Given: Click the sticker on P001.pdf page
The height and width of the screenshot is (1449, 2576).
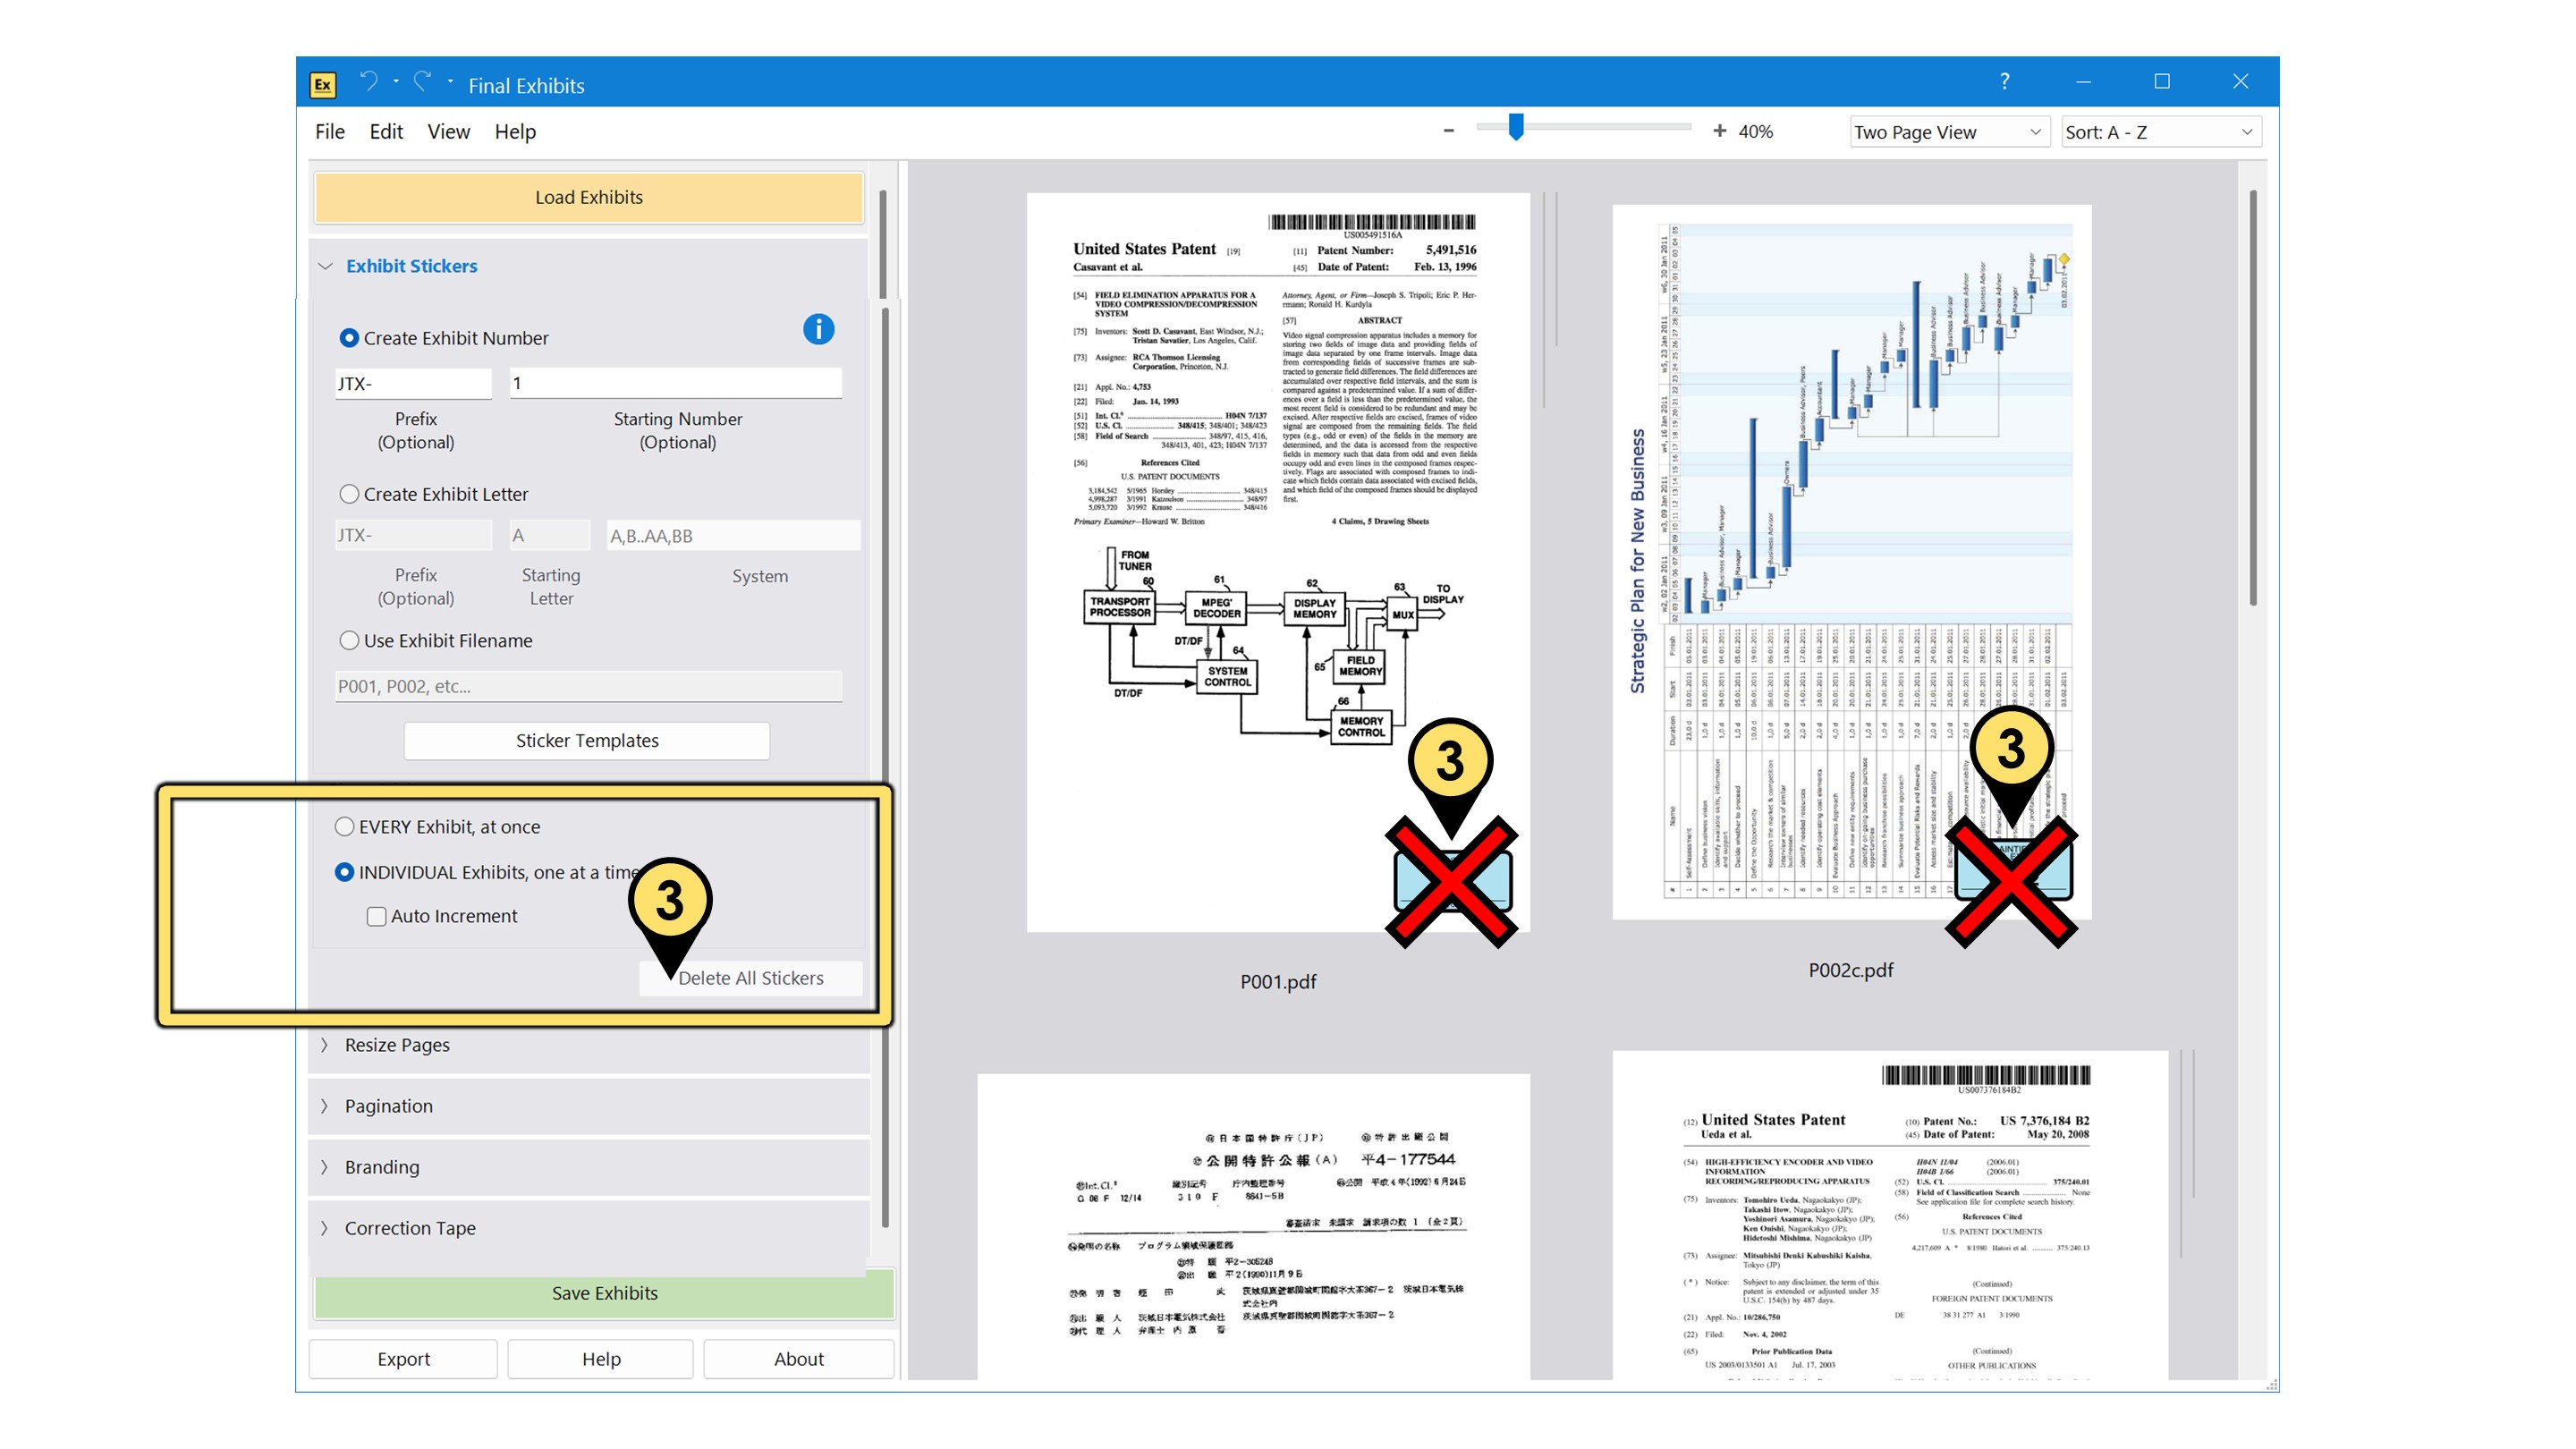Looking at the screenshot, I should (x=1453, y=881).
